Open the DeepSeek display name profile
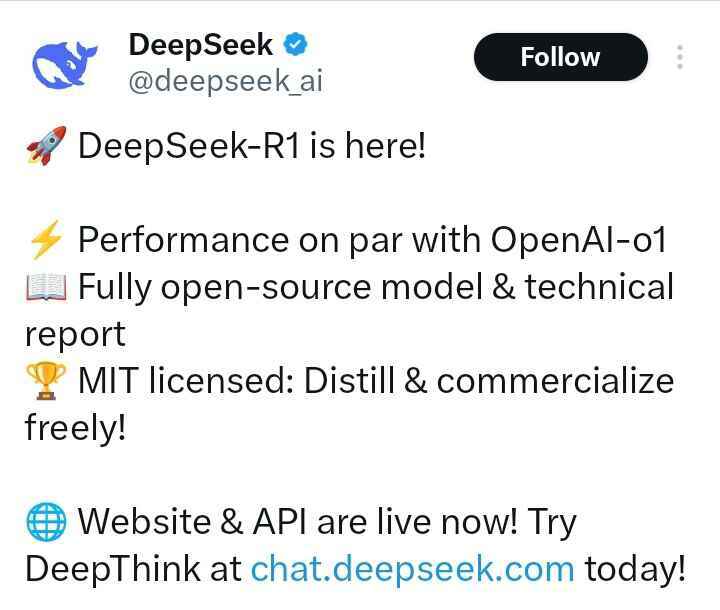 pos(201,45)
